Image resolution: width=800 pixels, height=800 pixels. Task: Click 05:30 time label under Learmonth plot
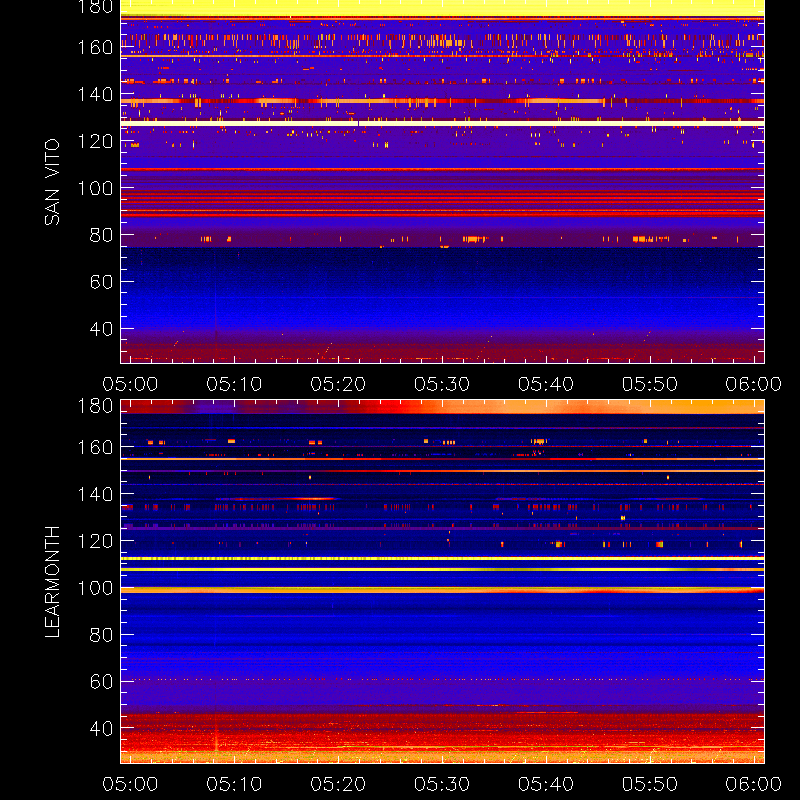(x=442, y=784)
